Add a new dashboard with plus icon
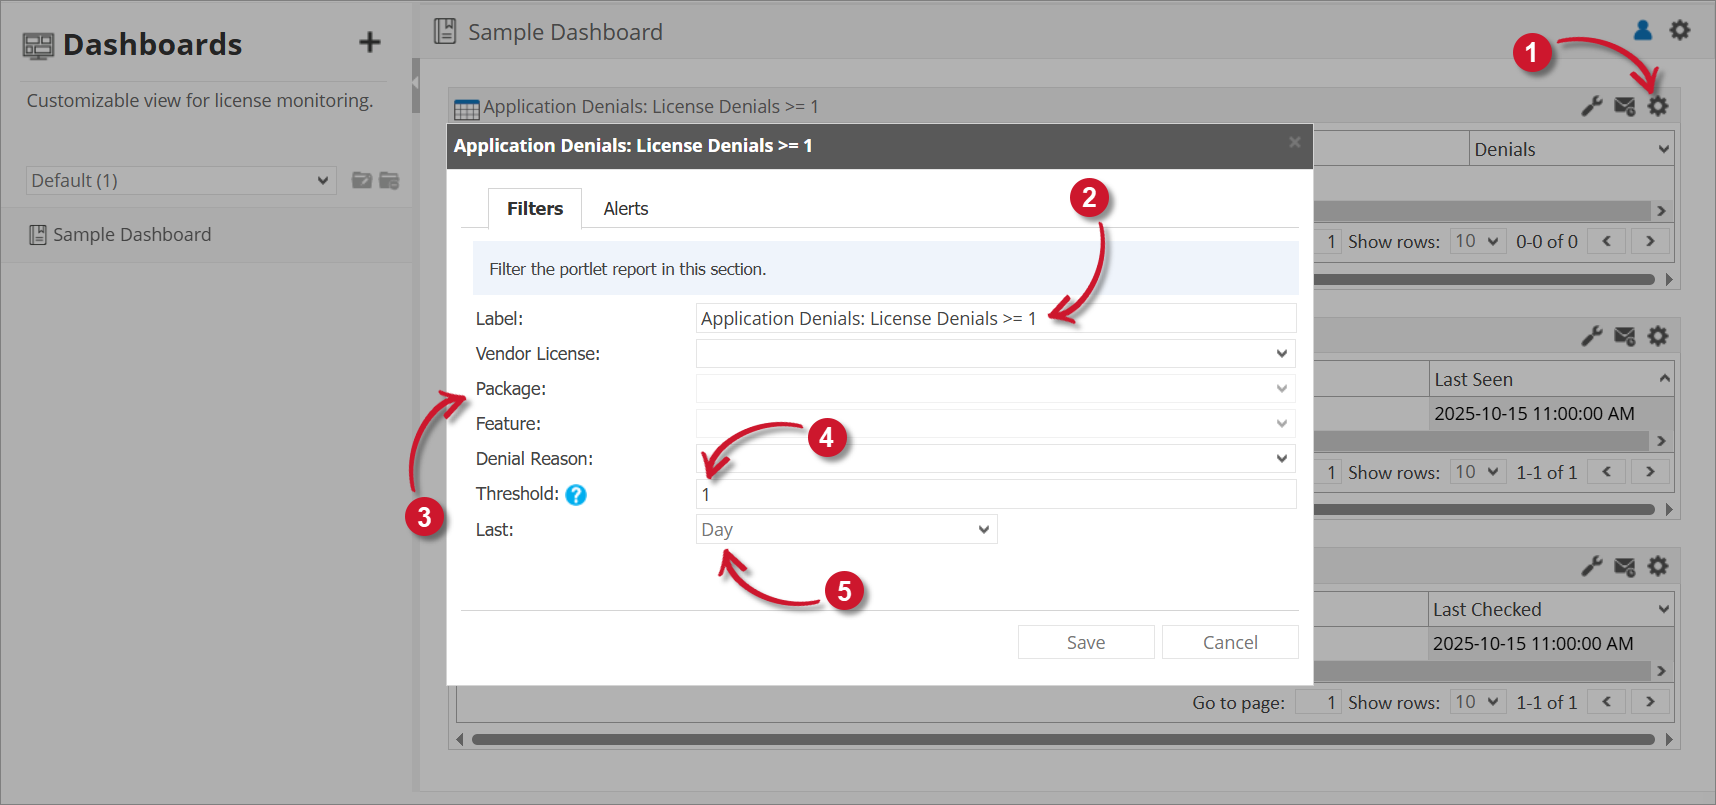The width and height of the screenshot is (1716, 805). [370, 42]
